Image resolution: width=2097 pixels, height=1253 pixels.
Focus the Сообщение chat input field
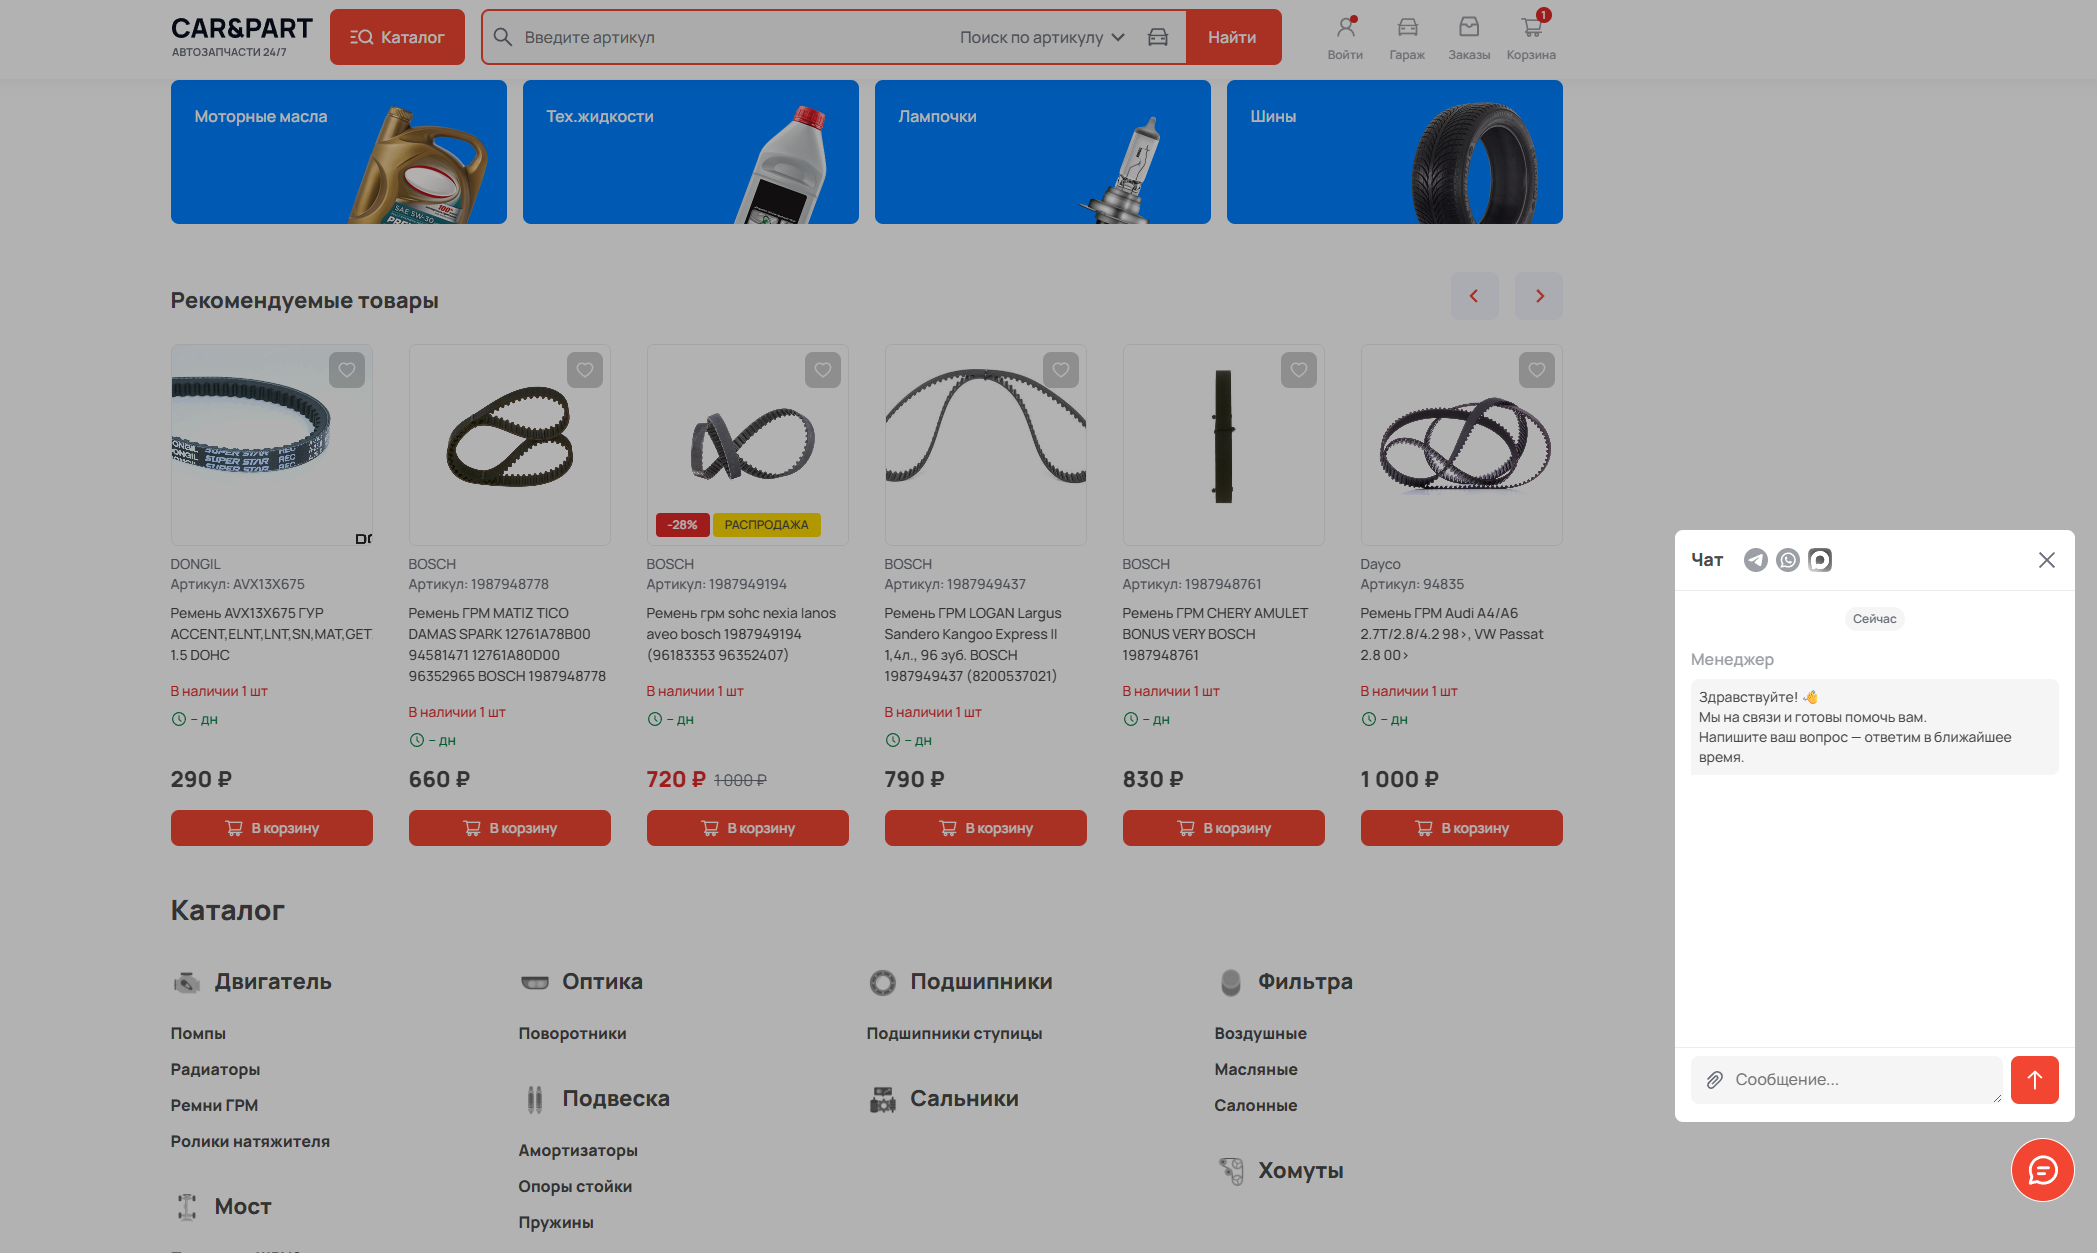tap(1846, 1080)
